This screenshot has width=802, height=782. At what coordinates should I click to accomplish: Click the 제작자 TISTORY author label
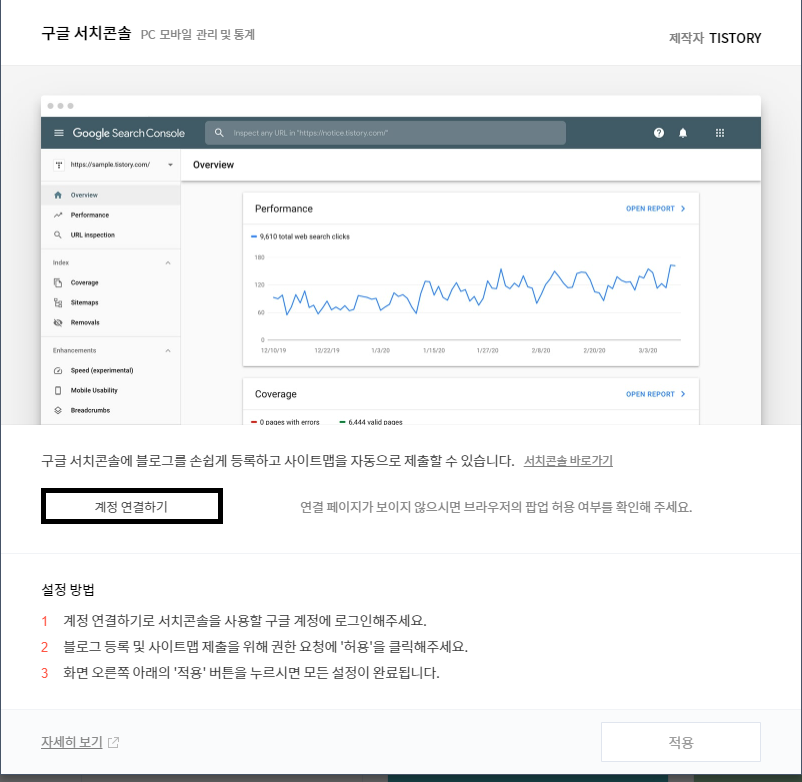click(x=715, y=38)
